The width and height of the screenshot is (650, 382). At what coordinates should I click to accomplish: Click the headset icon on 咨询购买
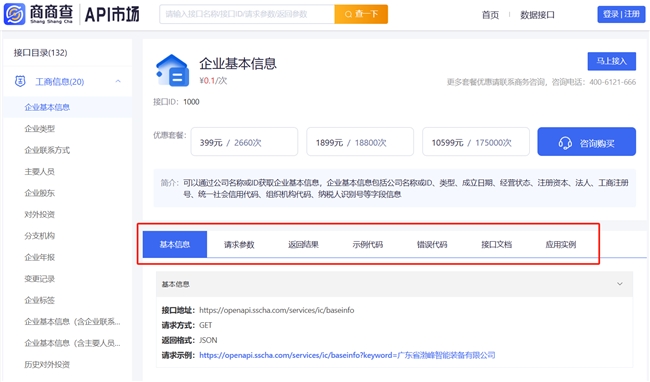tap(565, 143)
